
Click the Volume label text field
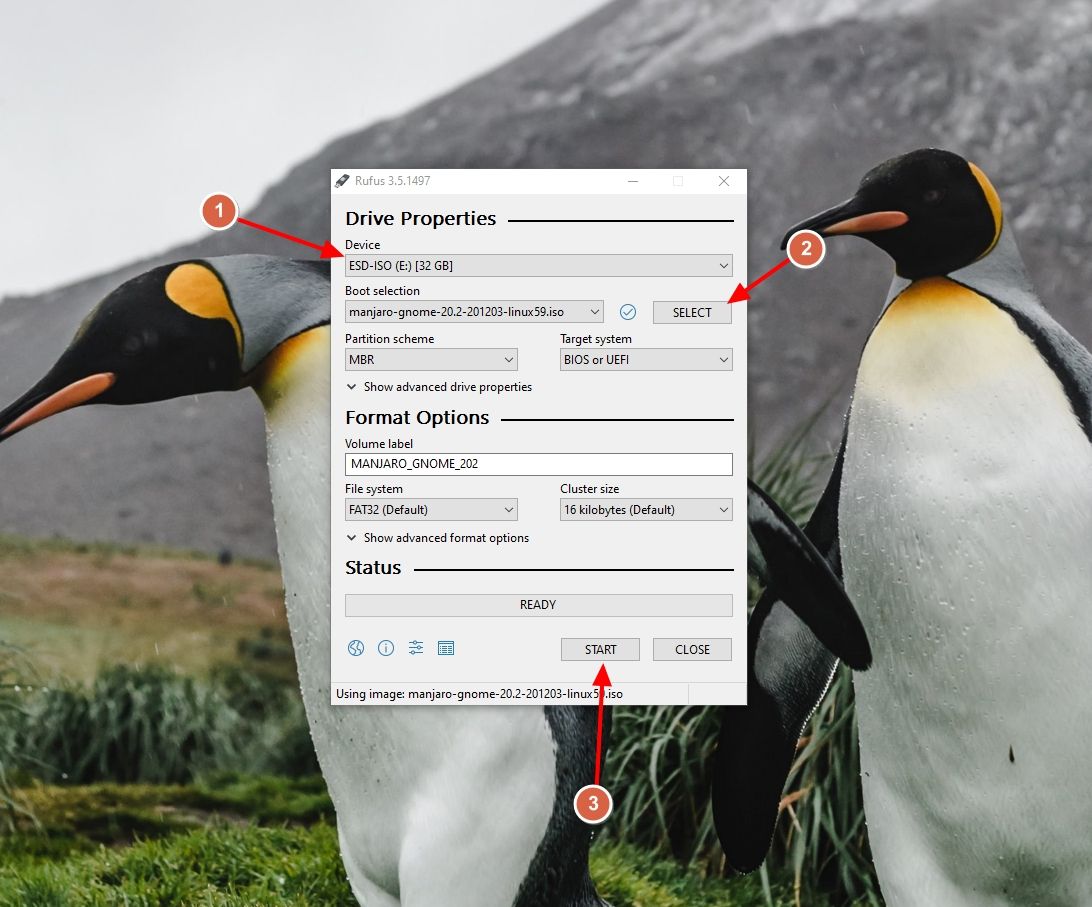pyautogui.click(x=538, y=464)
